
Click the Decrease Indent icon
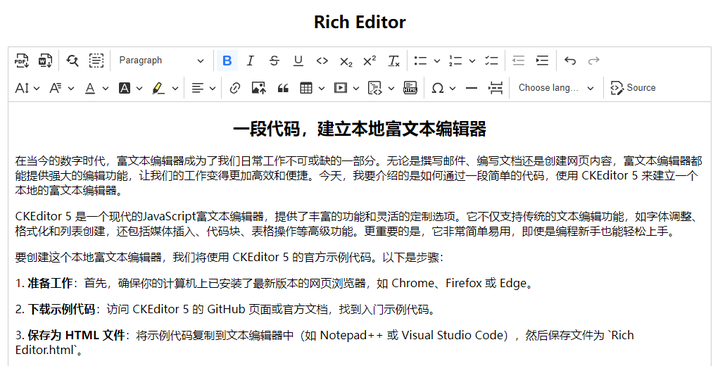[518, 60]
